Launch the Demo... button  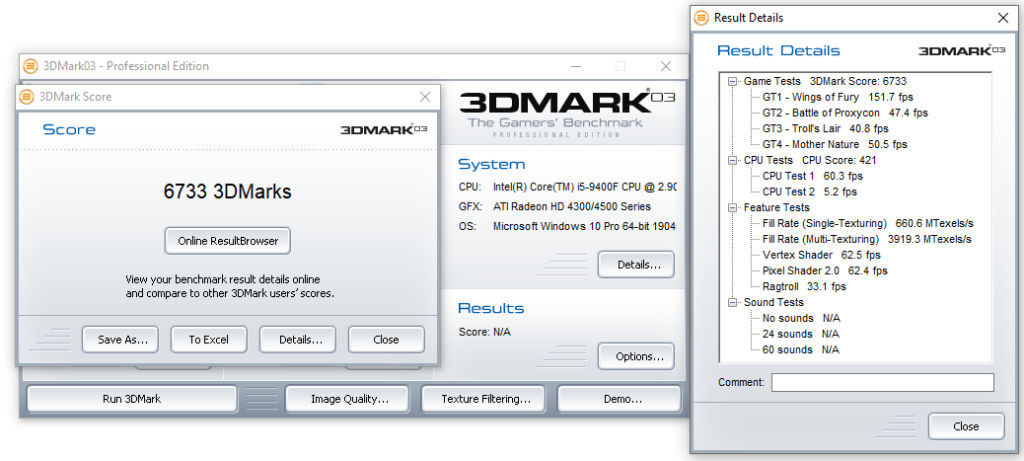(622, 399)
